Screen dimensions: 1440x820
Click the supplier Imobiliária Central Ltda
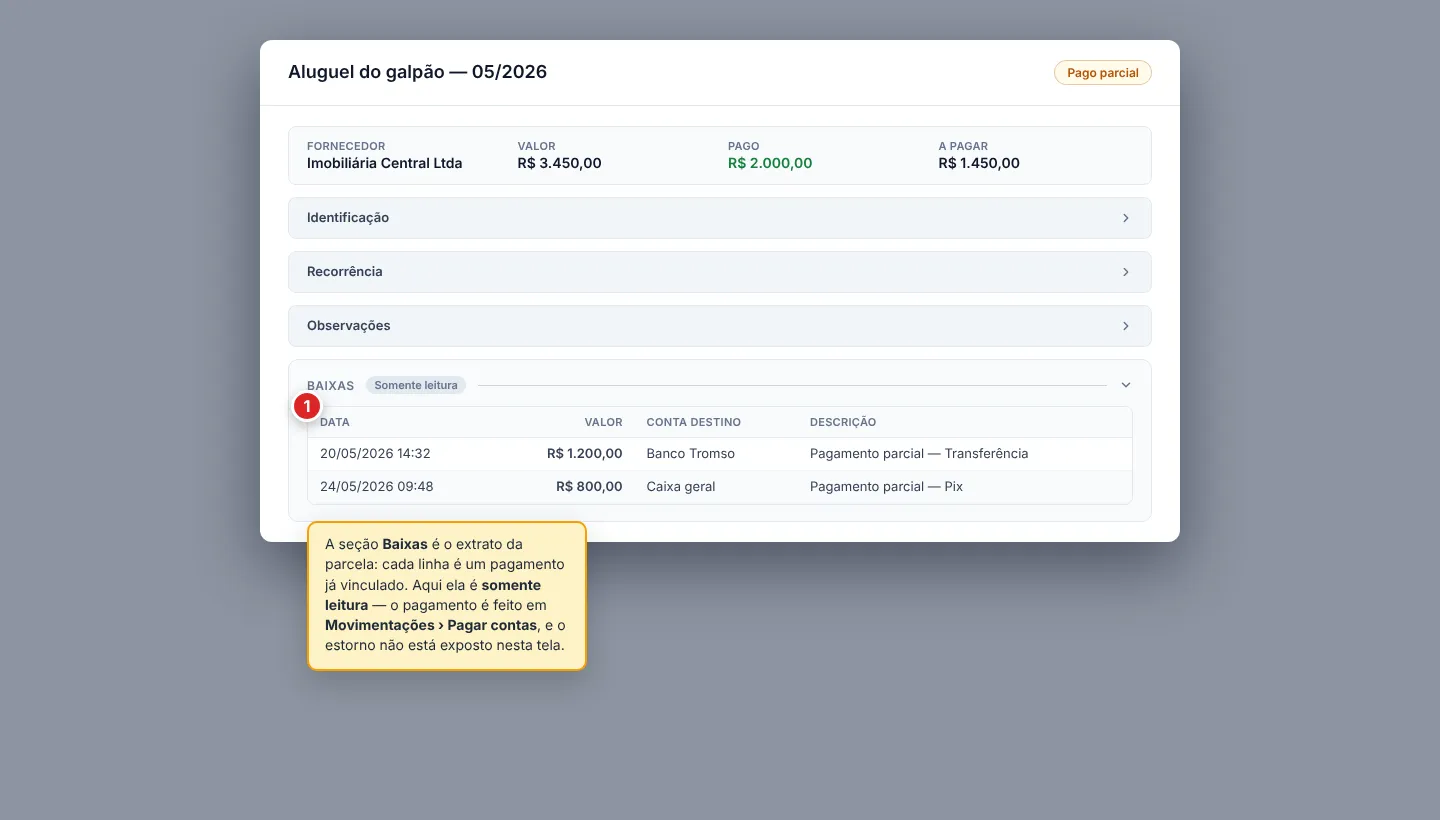385,163
